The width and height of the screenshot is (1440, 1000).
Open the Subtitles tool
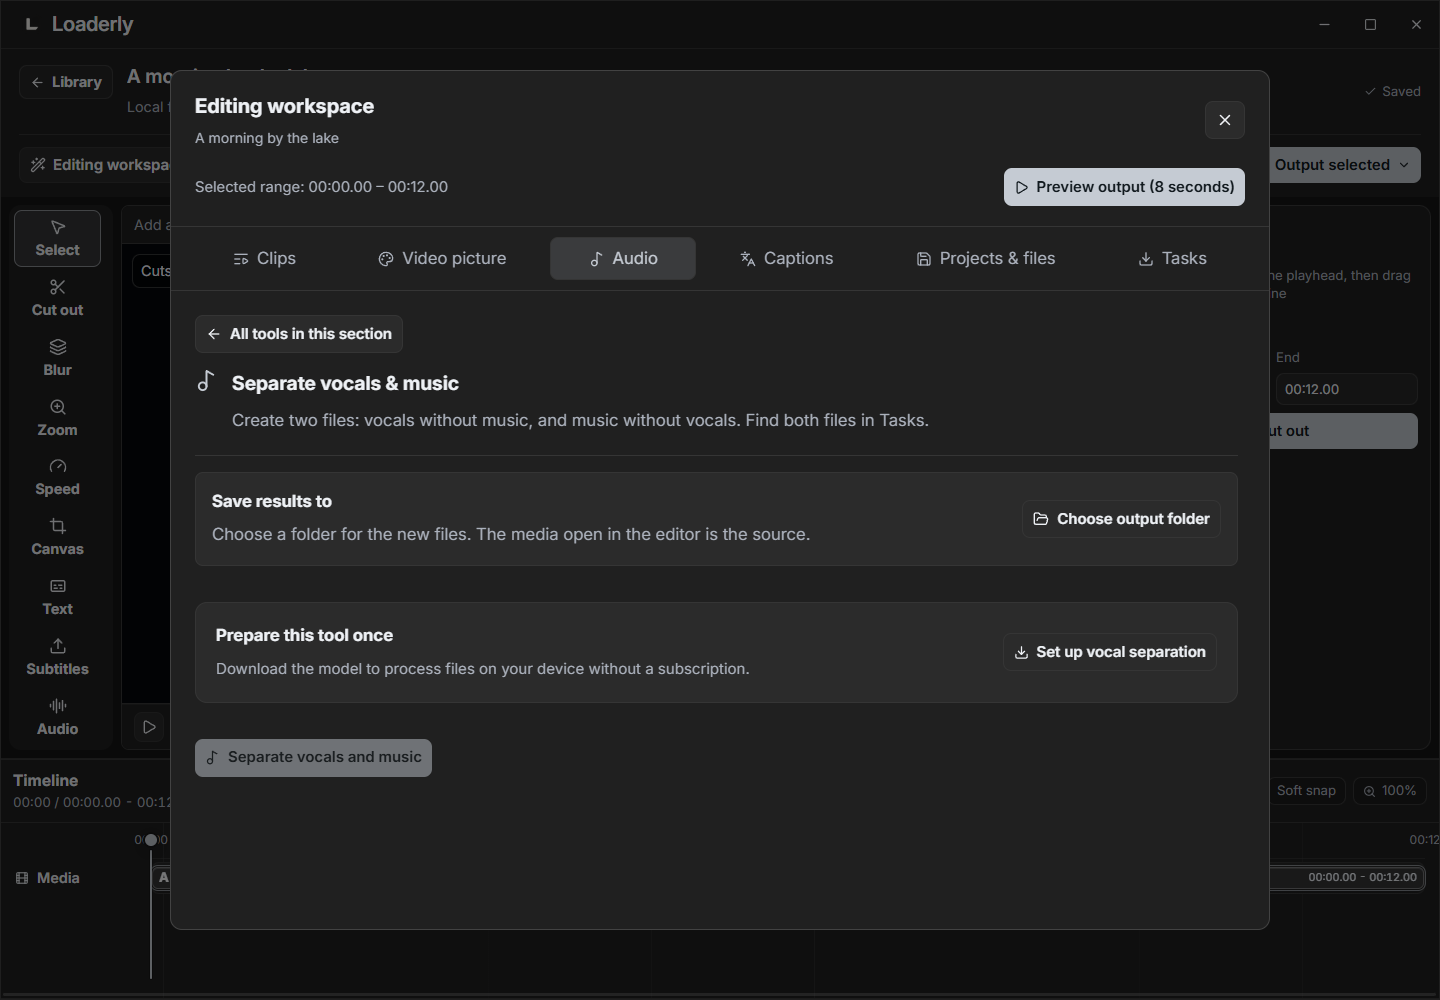57,657
